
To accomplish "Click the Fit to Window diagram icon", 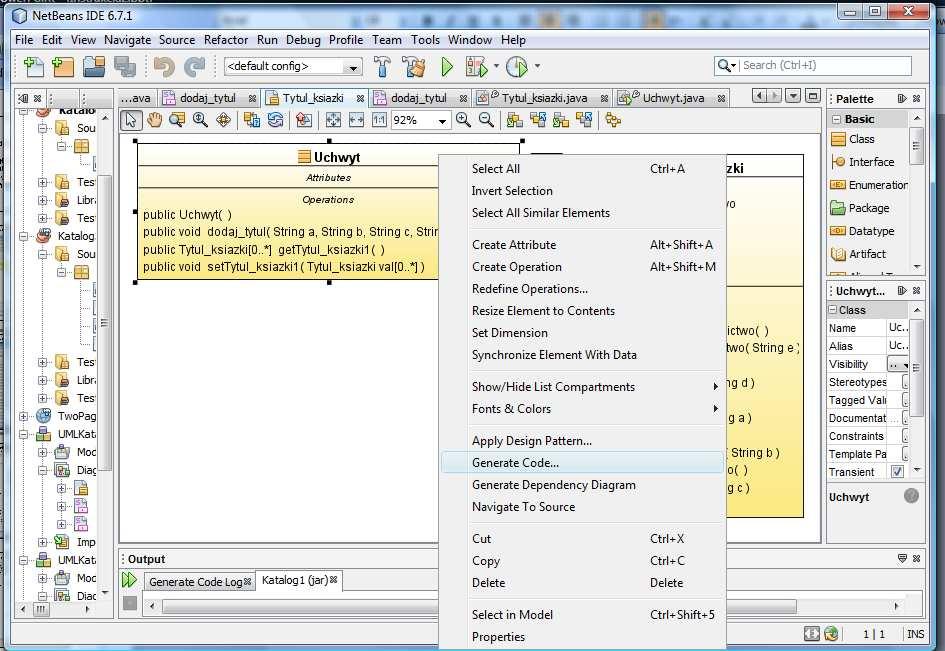I will [333, 120].
